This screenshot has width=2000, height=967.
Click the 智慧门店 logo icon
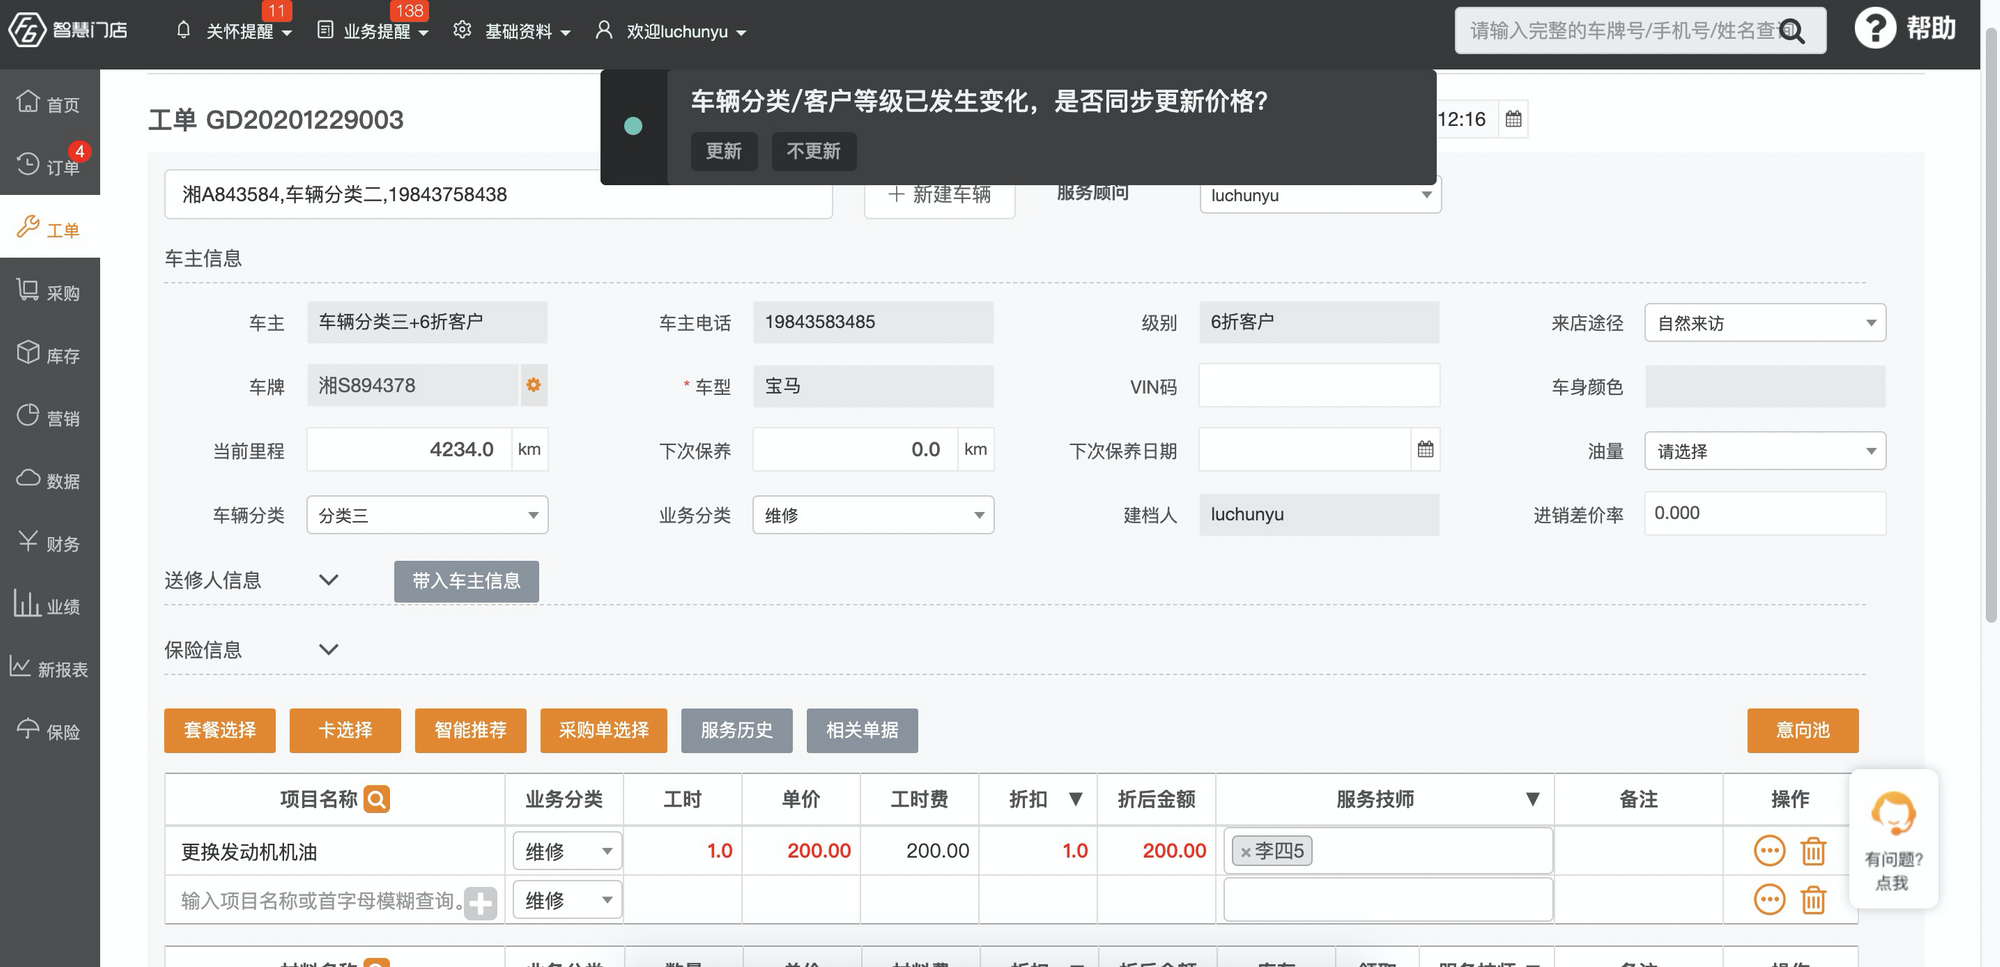pos(27,29)
